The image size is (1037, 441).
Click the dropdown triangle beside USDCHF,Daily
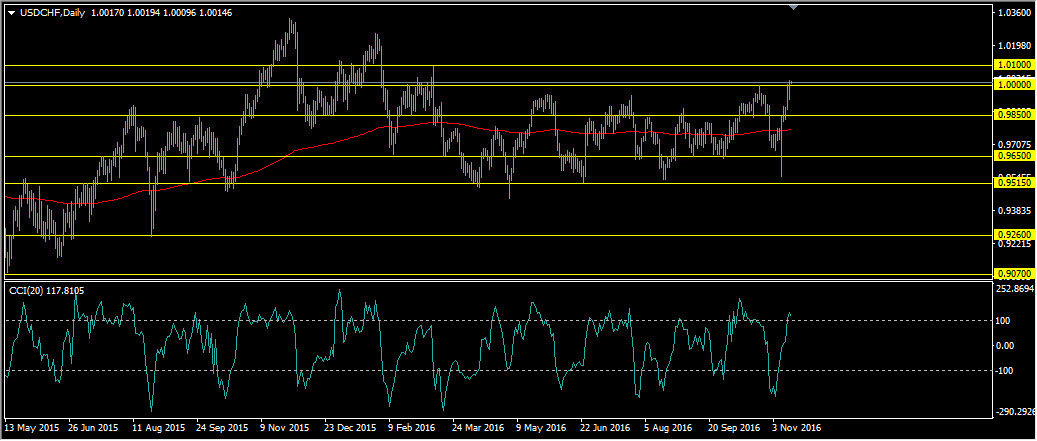tap(11, 12)
